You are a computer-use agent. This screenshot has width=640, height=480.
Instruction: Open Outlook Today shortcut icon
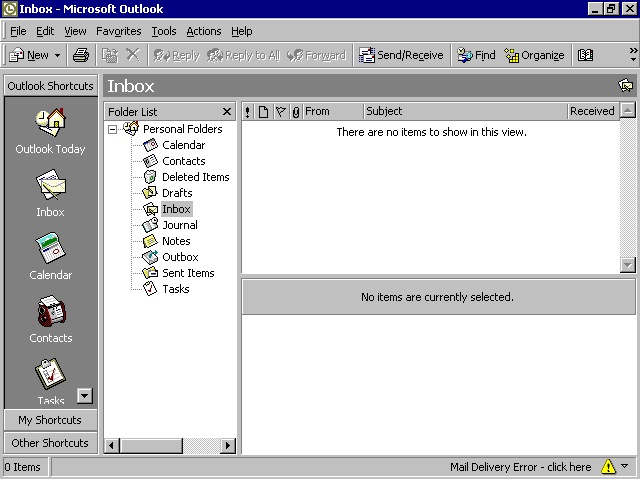point(50,122)
